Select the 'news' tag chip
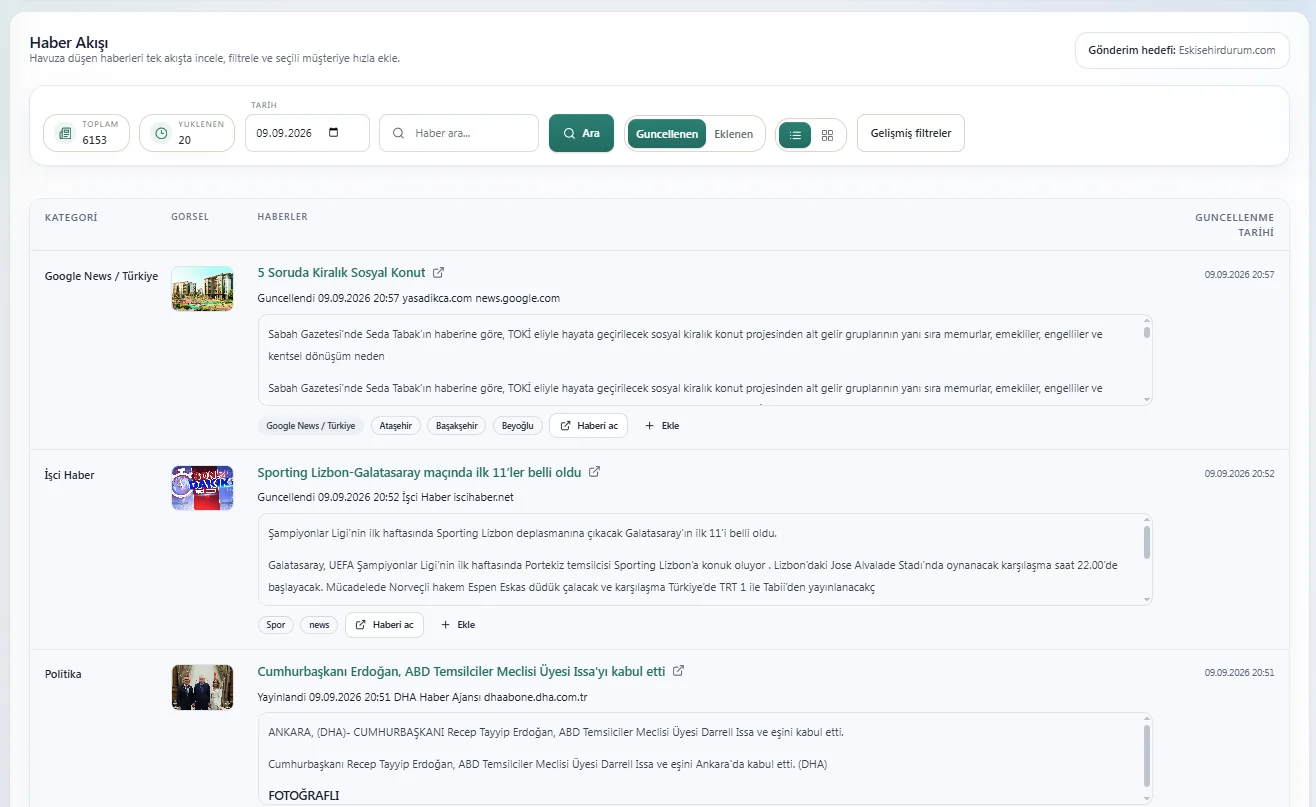1316x807 pixels. [319, 624]
